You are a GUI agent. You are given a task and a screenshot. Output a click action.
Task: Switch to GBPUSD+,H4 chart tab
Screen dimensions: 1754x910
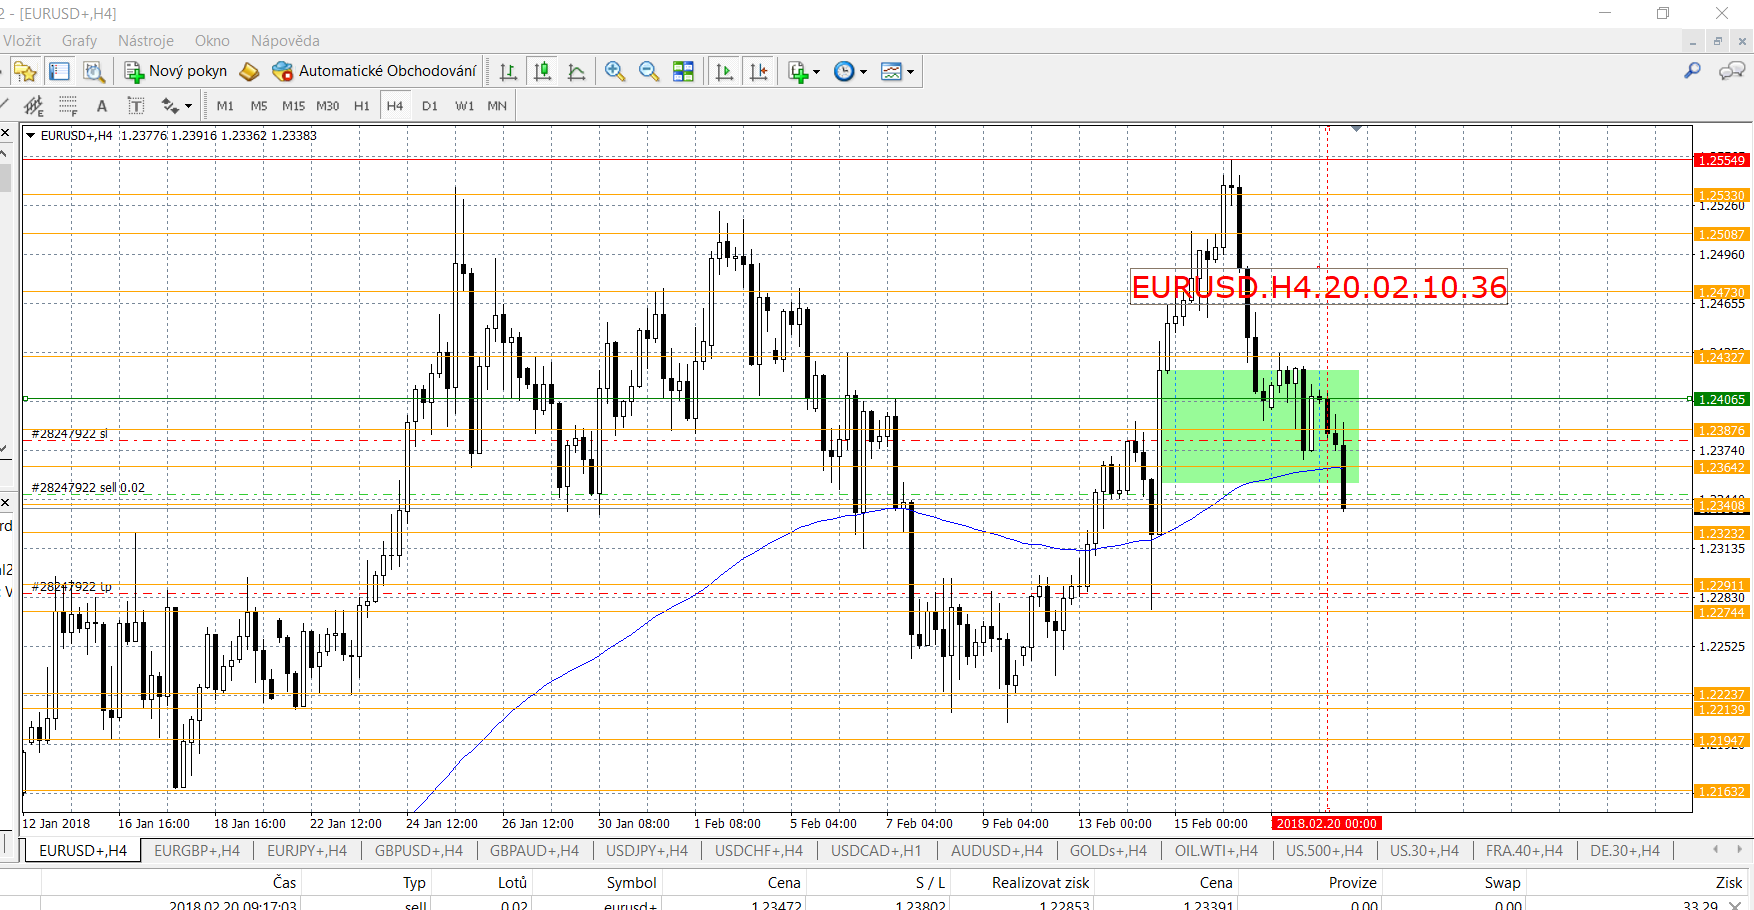[x=419, y=851]
